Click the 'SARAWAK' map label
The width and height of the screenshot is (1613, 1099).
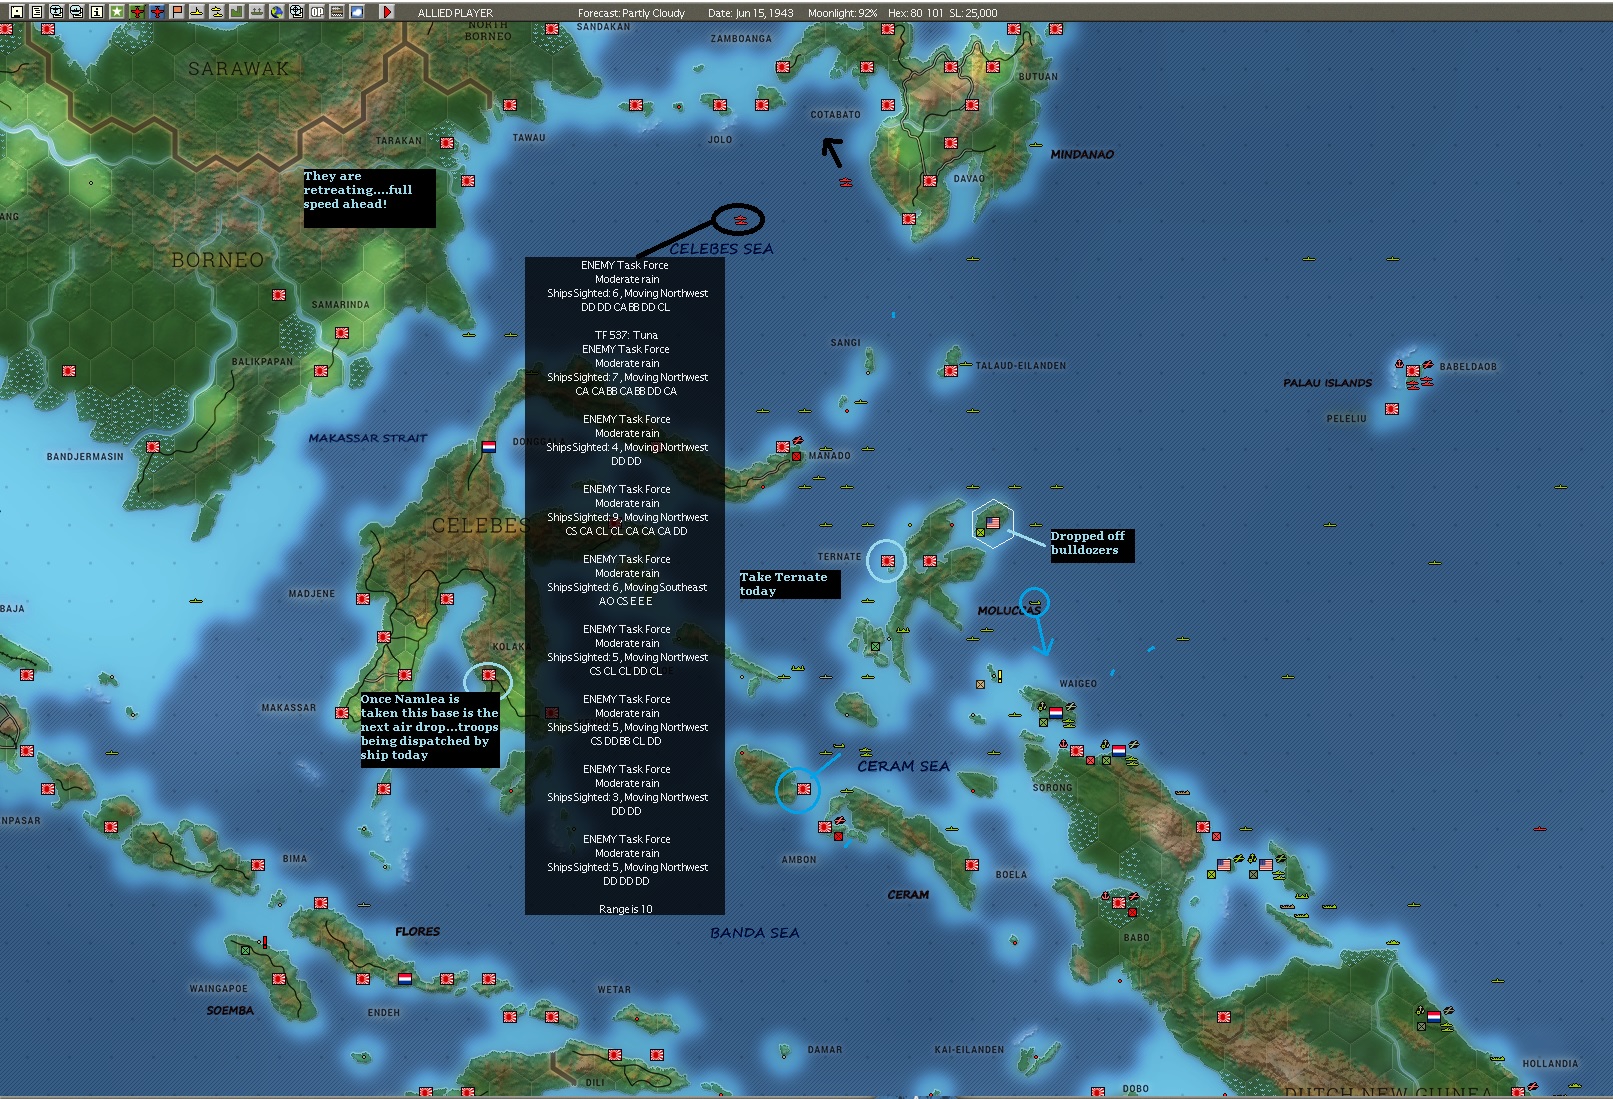click(239, 69)
